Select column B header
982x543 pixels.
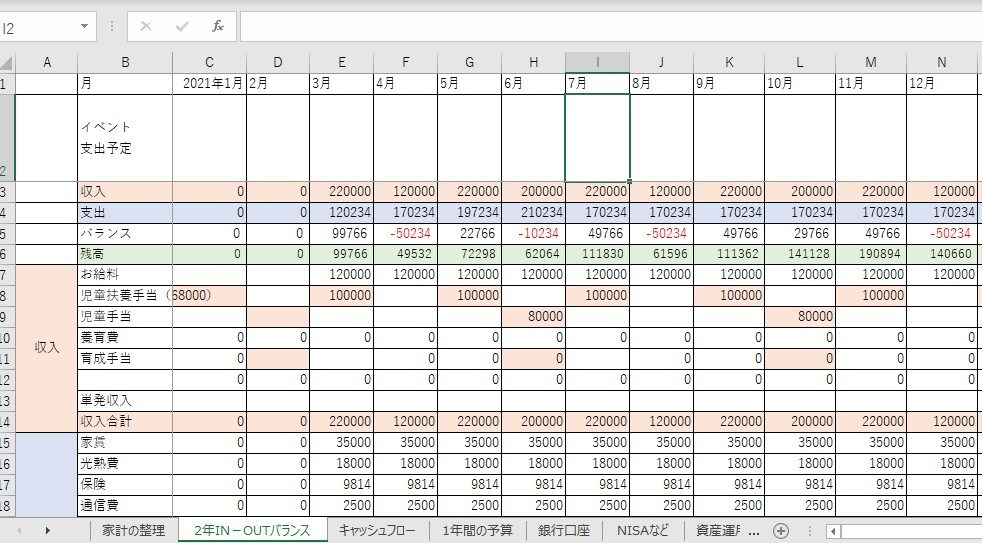coord(125,63)
